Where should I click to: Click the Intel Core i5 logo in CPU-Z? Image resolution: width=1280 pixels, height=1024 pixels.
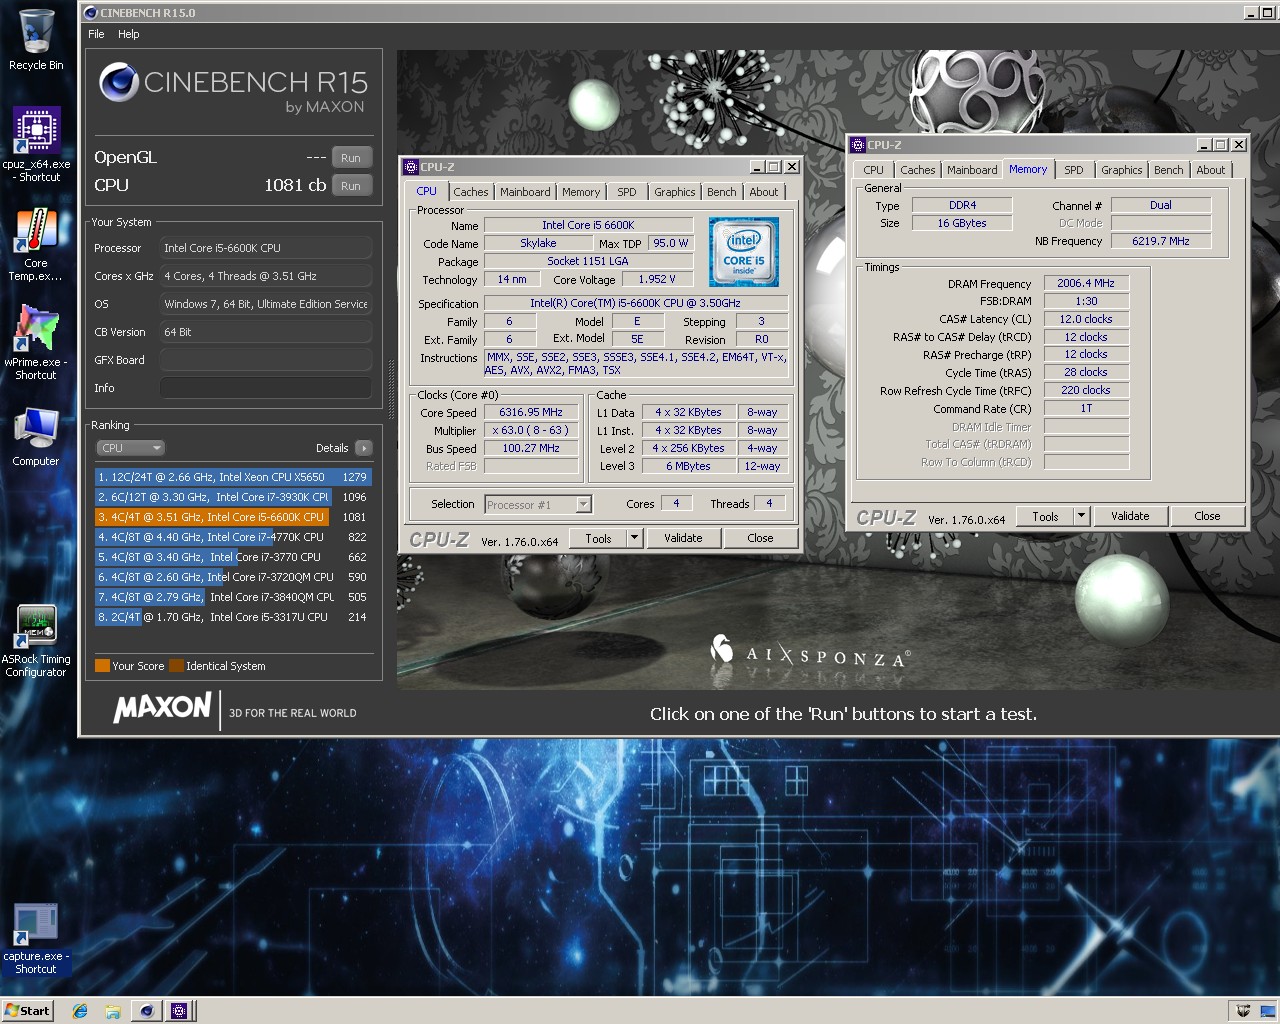point(744,252)
